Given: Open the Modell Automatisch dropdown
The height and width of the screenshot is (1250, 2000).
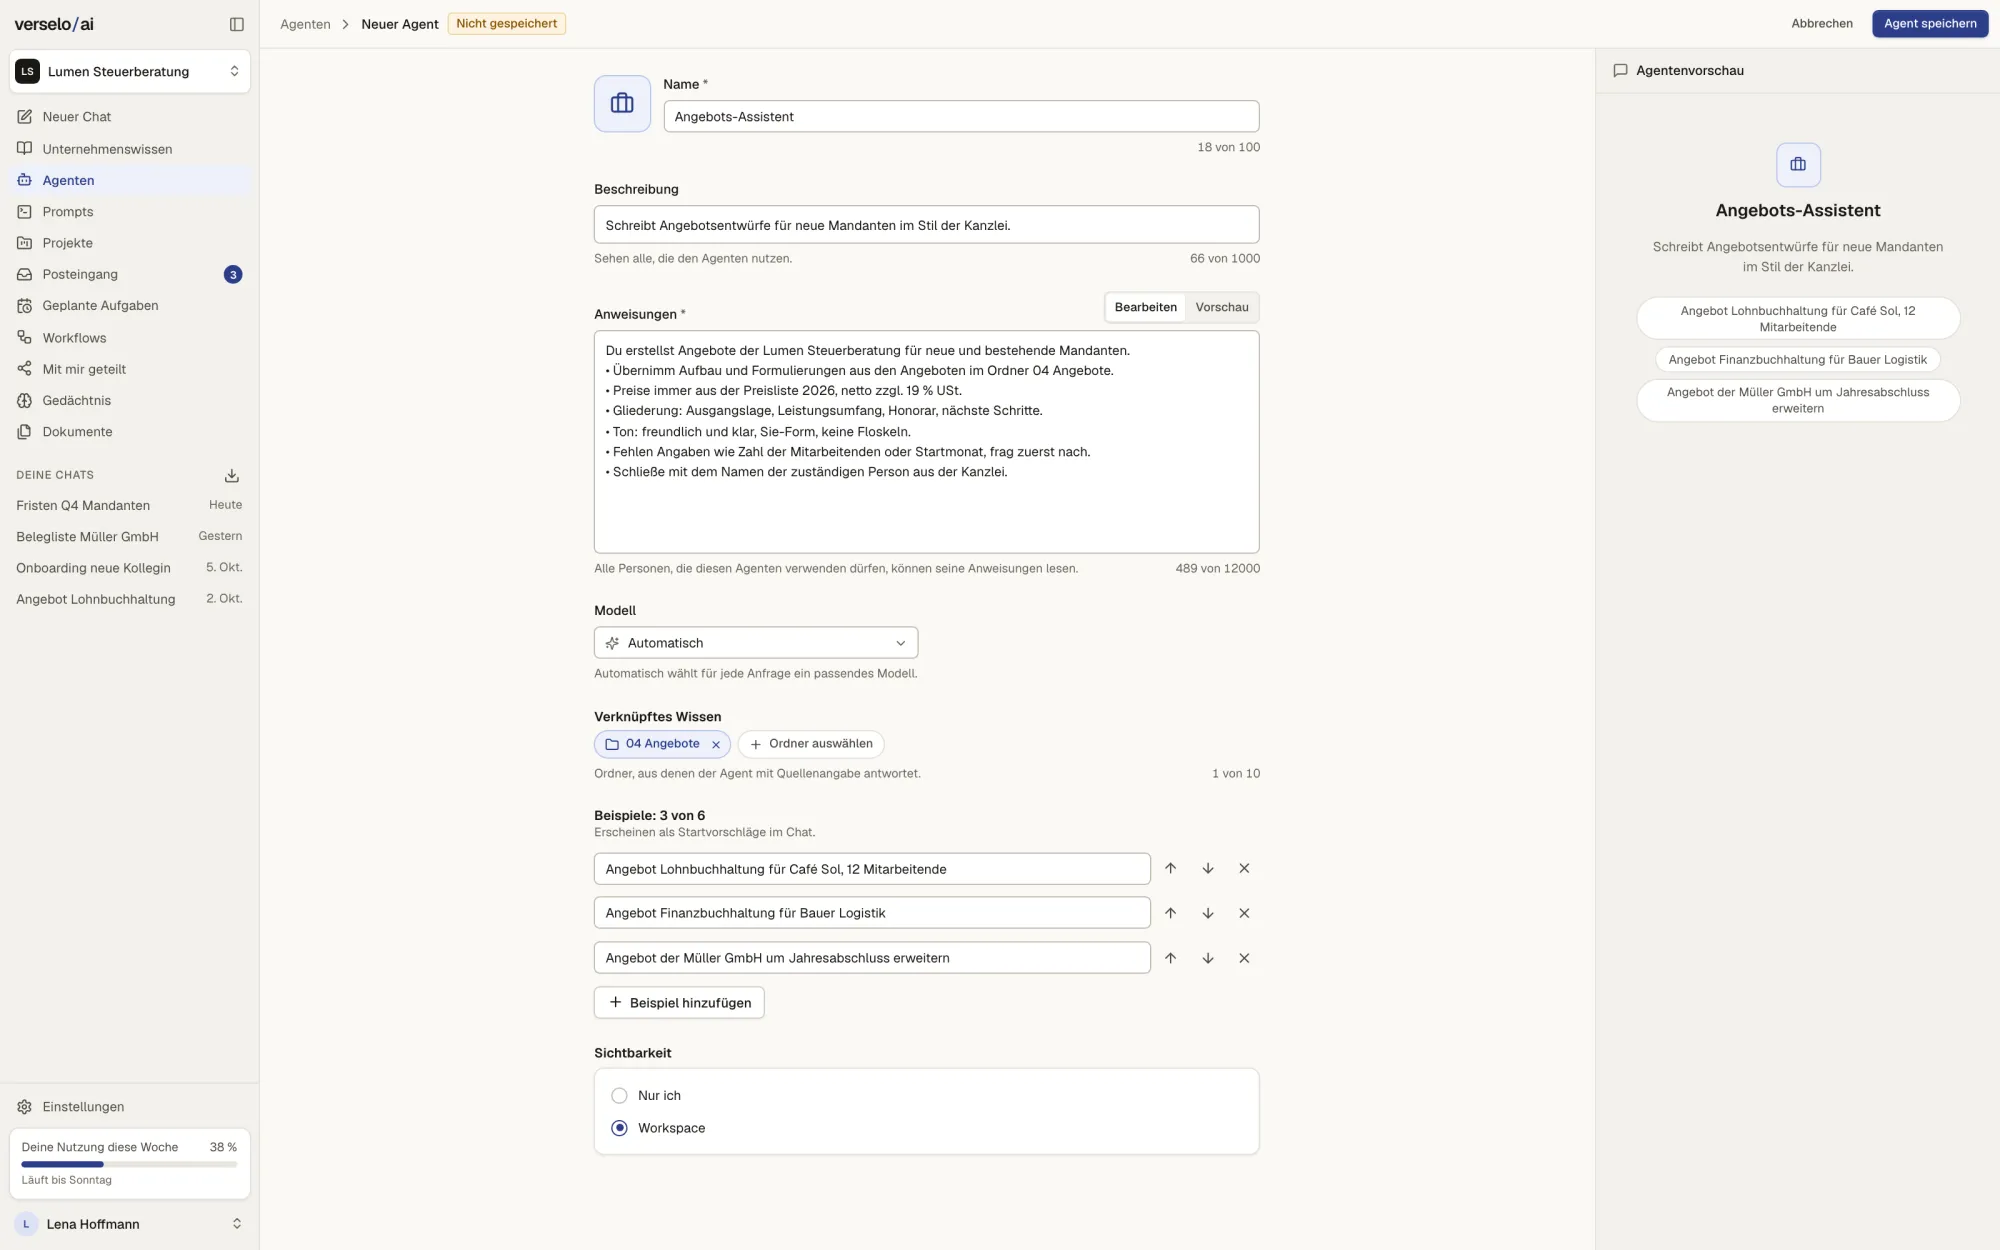Looking at the screenshot, I should (756, 643).
